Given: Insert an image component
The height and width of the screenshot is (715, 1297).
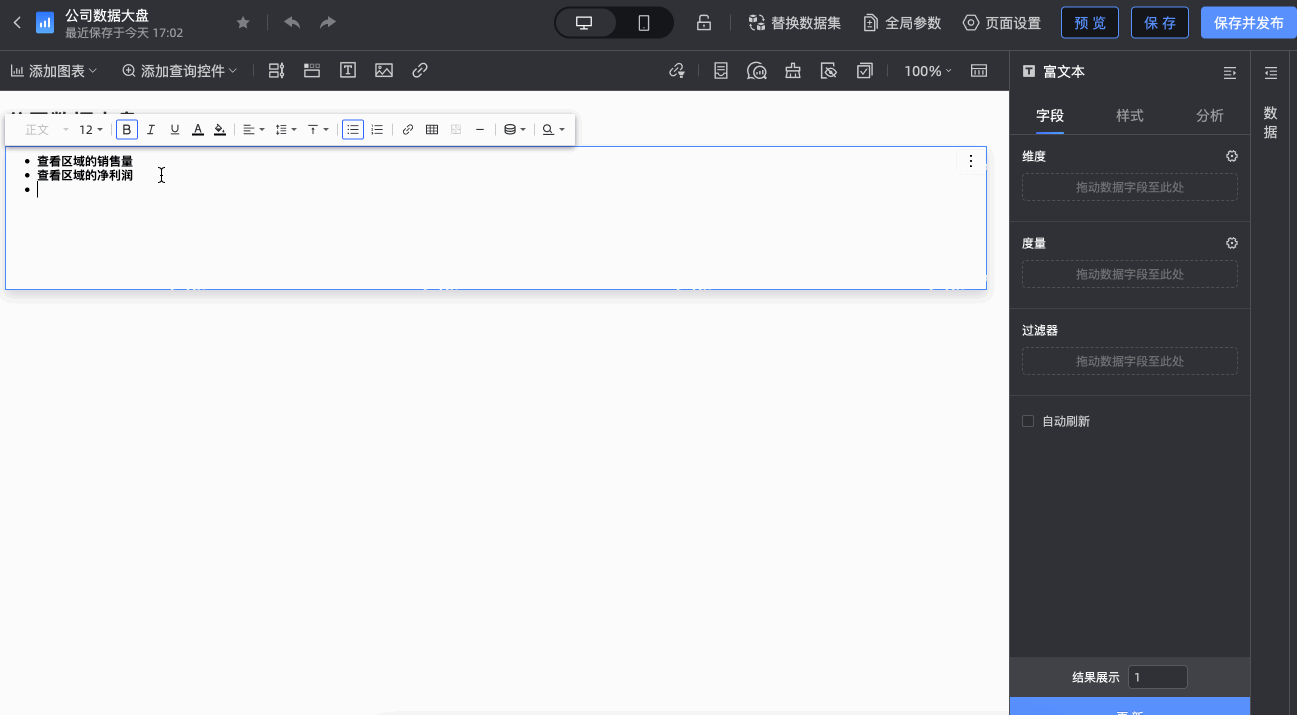Looking at the screenshot, I should click(384, 71).
